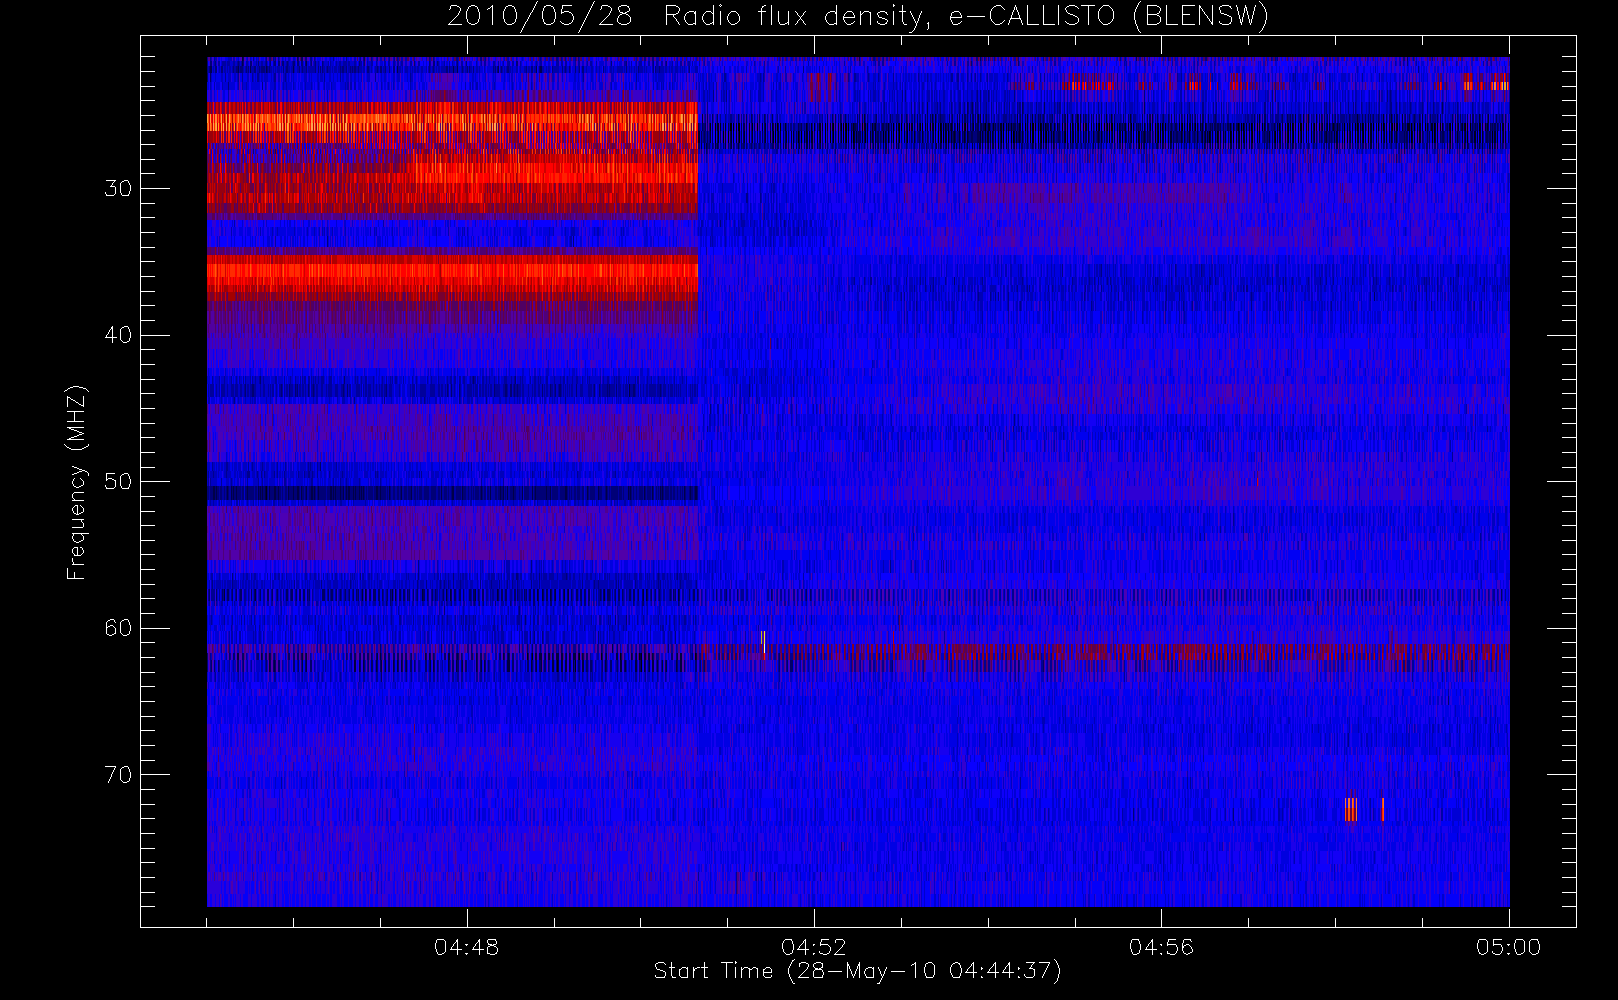Click the 04:52 time tick label

[x=813, y=947]
